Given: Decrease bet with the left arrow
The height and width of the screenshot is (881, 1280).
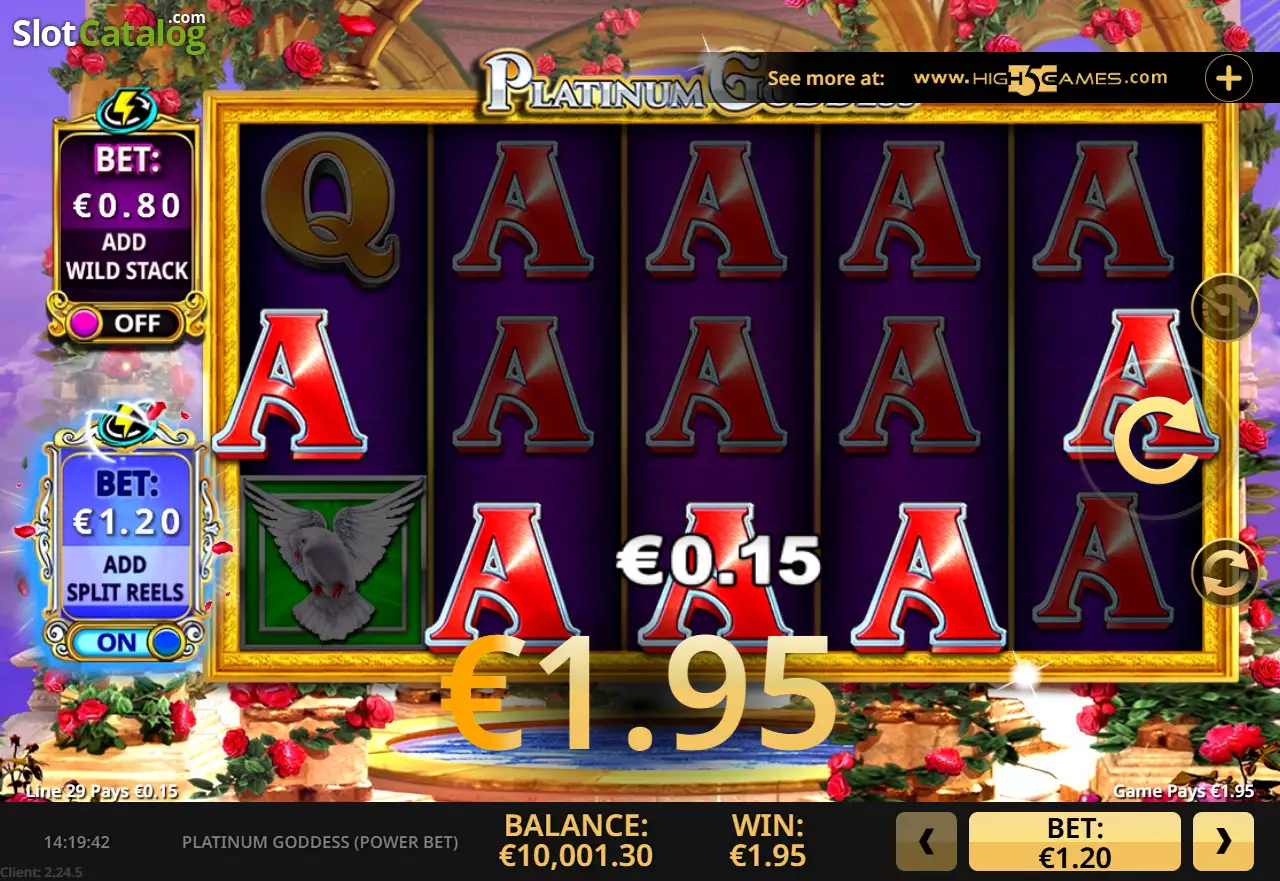Looking at the screenshot, I should tap(926, 842).
